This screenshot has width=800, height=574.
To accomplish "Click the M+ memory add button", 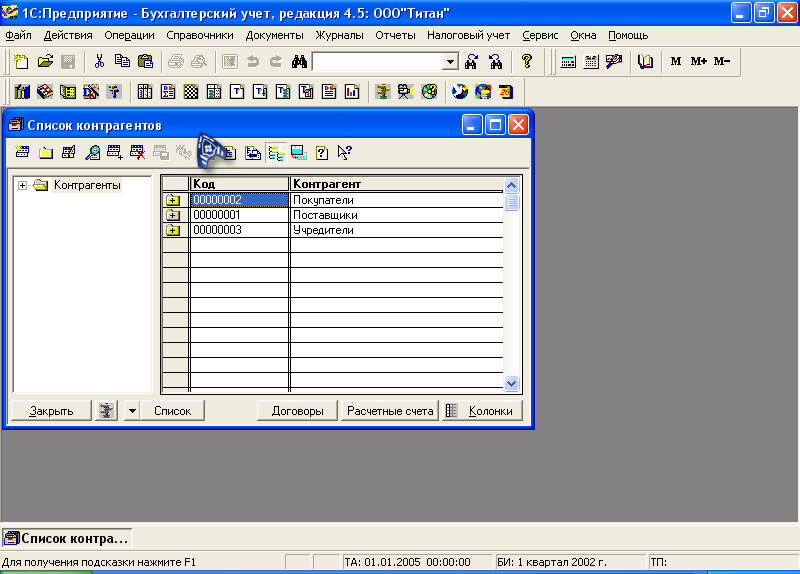I will (x=698, y=61).
